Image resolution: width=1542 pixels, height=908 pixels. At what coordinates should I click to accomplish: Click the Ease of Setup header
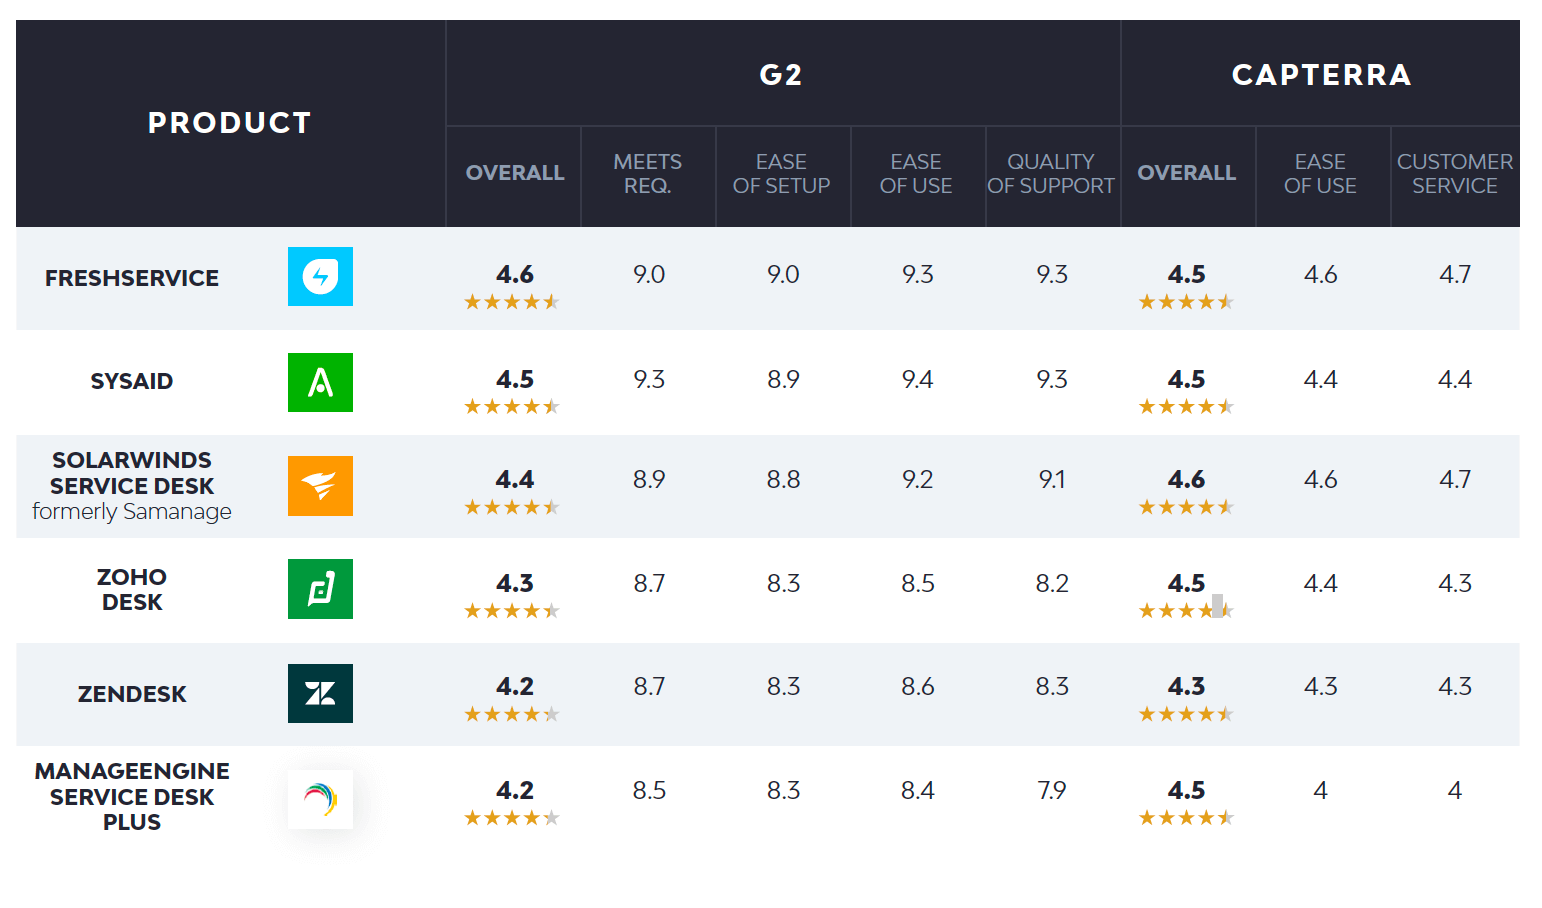[x=782, y=174]
